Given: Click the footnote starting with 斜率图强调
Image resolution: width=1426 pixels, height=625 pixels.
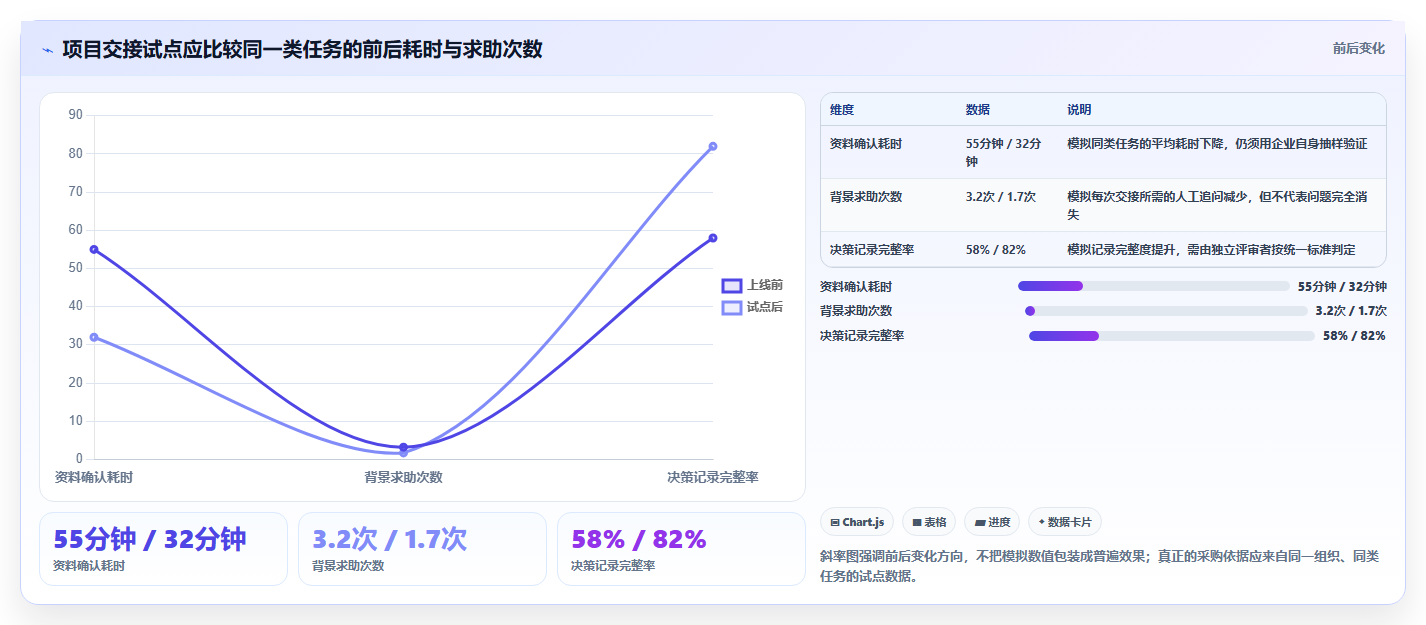Looking at the screenshot, I should coord(1098,566).
